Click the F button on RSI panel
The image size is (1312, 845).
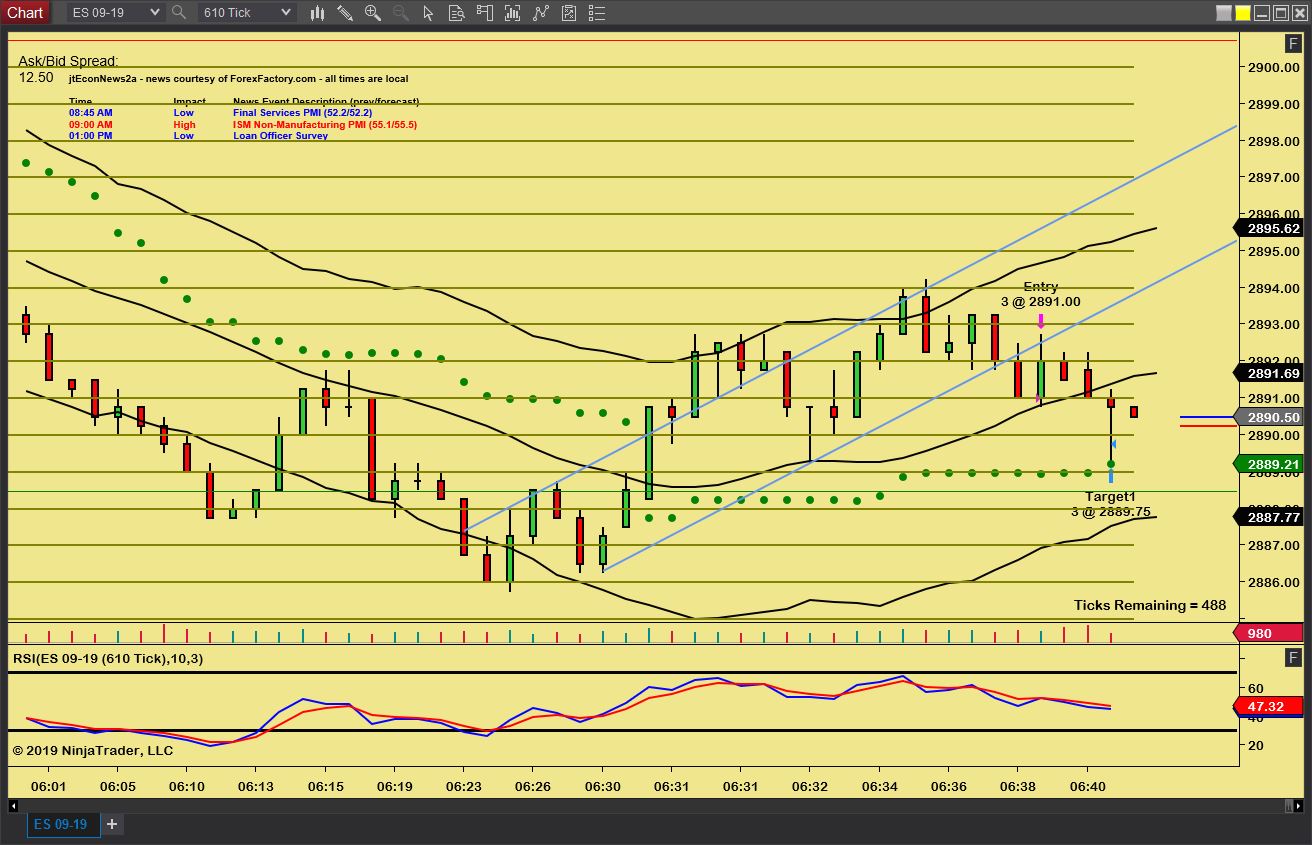[1292, 657]
